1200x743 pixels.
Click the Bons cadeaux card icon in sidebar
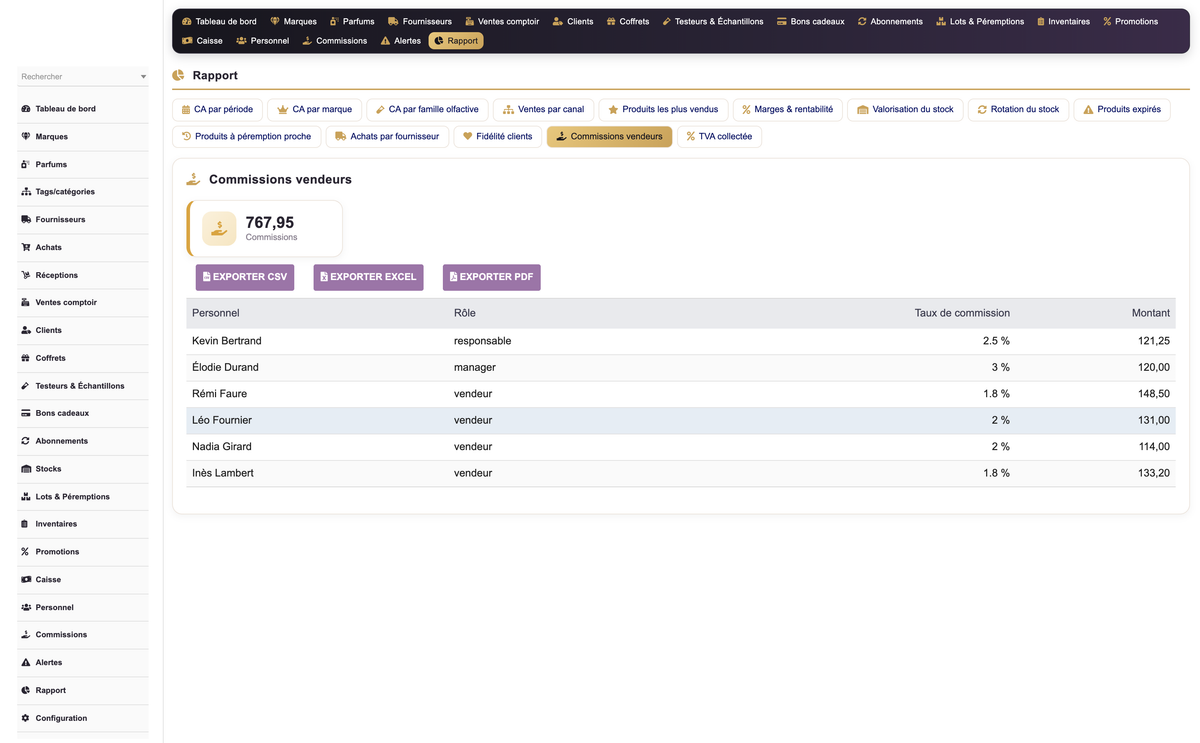(x=25, y=413)
